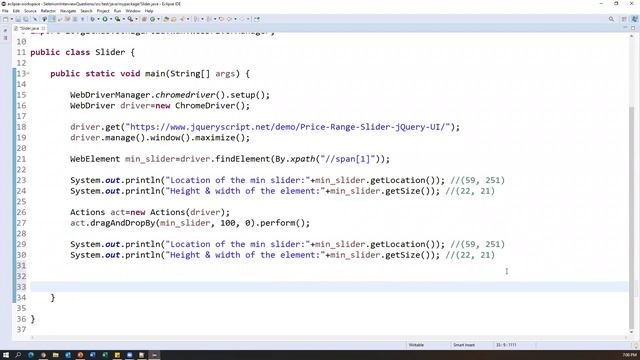
Task: Click the Previous Annotation toolbar icon
Action: click(209, 19)
